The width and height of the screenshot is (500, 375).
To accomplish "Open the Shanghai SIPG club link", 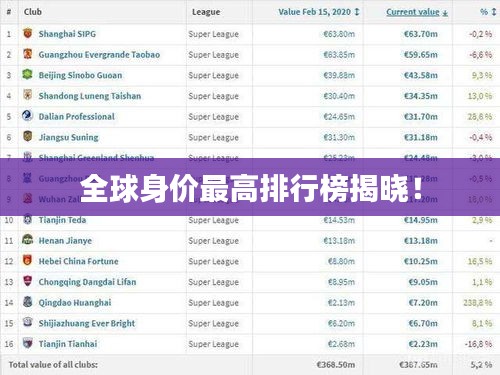I will pyautogui.click(x=67, y=34).
